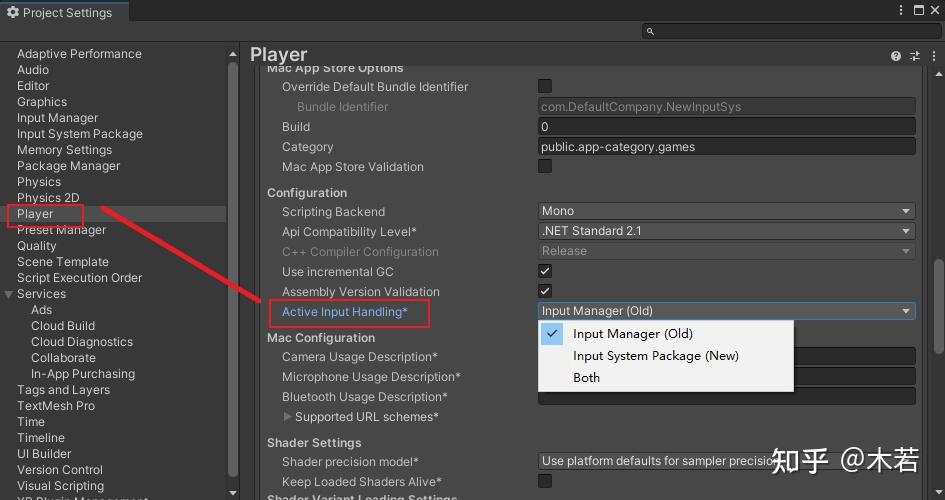The image size is (945, 500).
Task: Click sidebar scrollbar up arrow
Action: pos(233,54)
